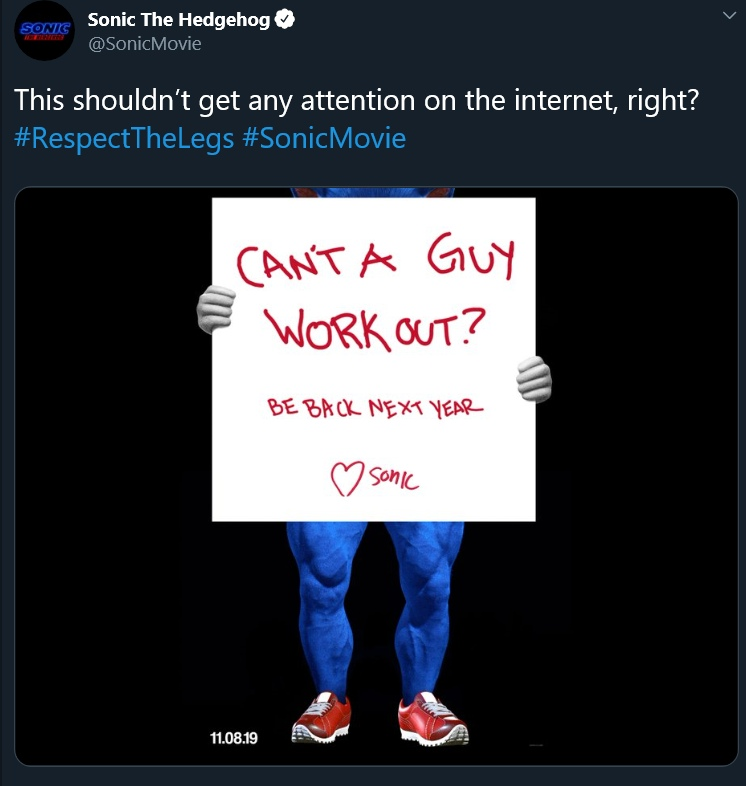Image resolution: width=746 pixels, height=786 pixels.
Task: Open the Sonic movie profile avatar
Action: click(x=43, y=30)
